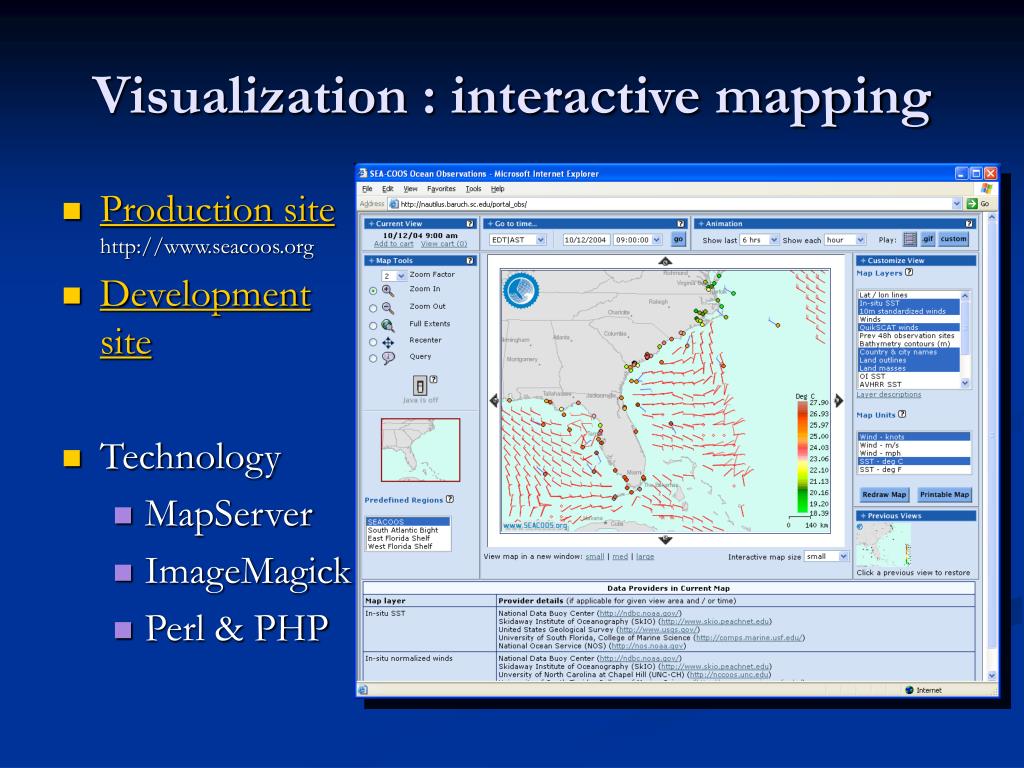Click help icon next to Map Layers
This screenshot has width=1024, height=768.
pyautogui.click(x=909, y=273)
